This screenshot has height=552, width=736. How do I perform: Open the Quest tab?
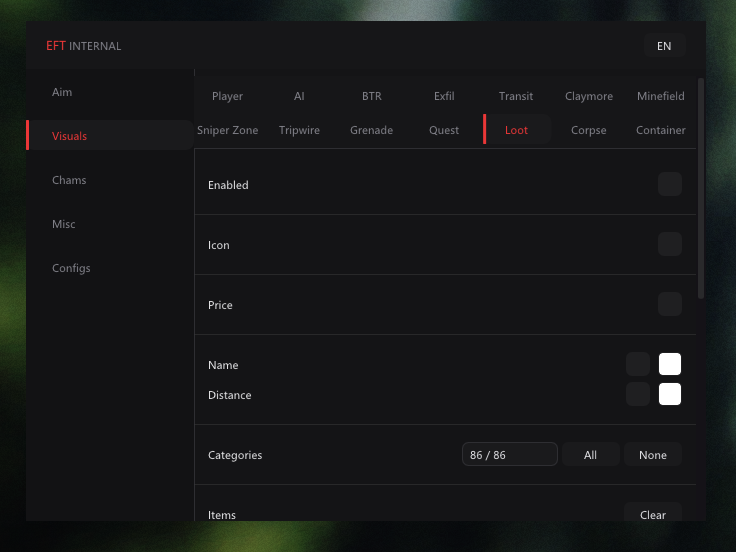click(x=444, y=130)
